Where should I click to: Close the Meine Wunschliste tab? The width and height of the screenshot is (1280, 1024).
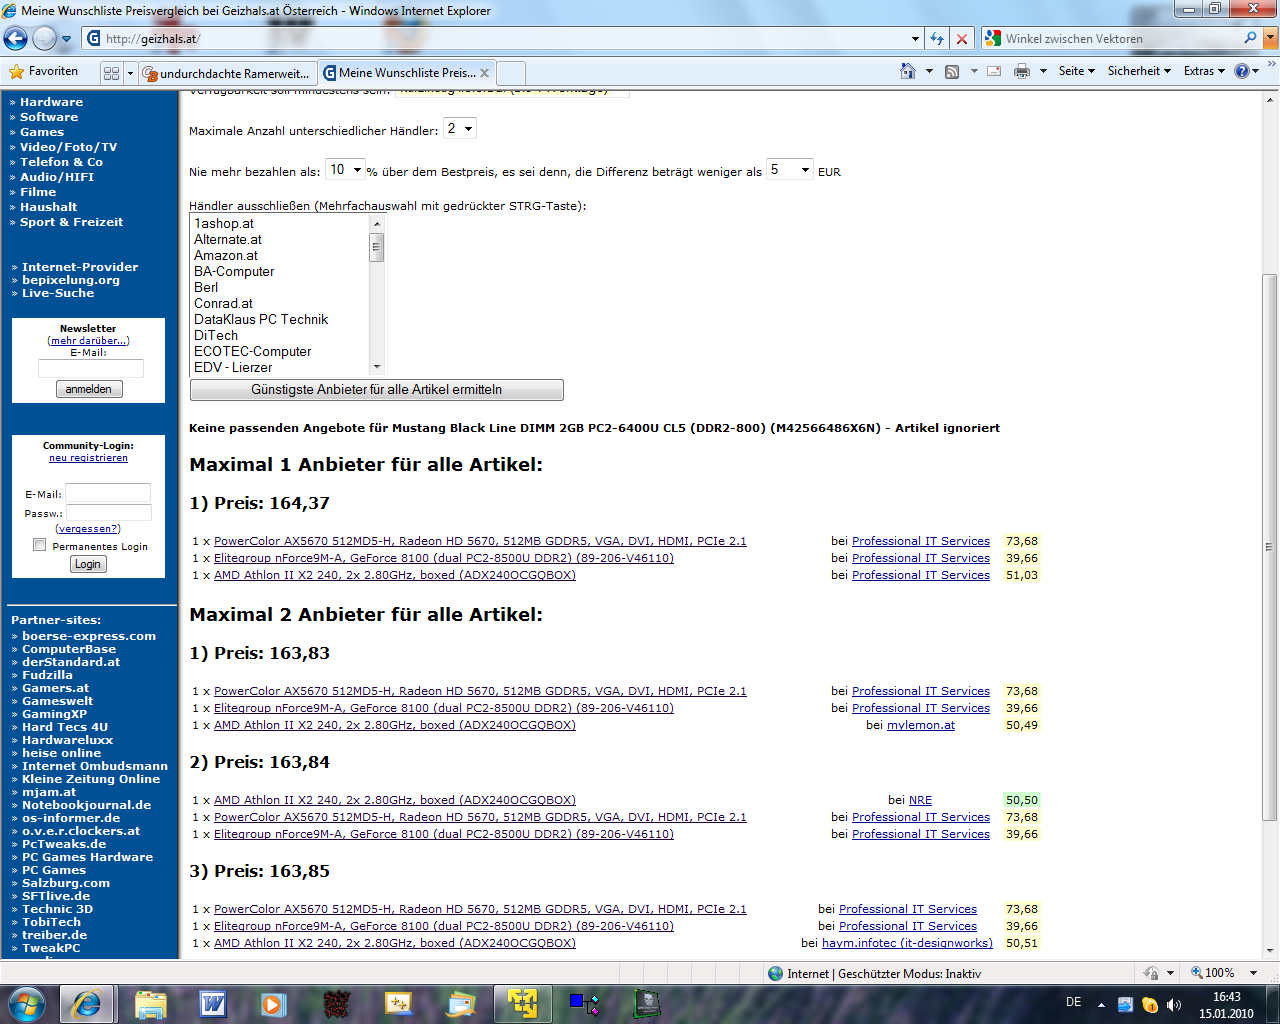pos(484,73)
